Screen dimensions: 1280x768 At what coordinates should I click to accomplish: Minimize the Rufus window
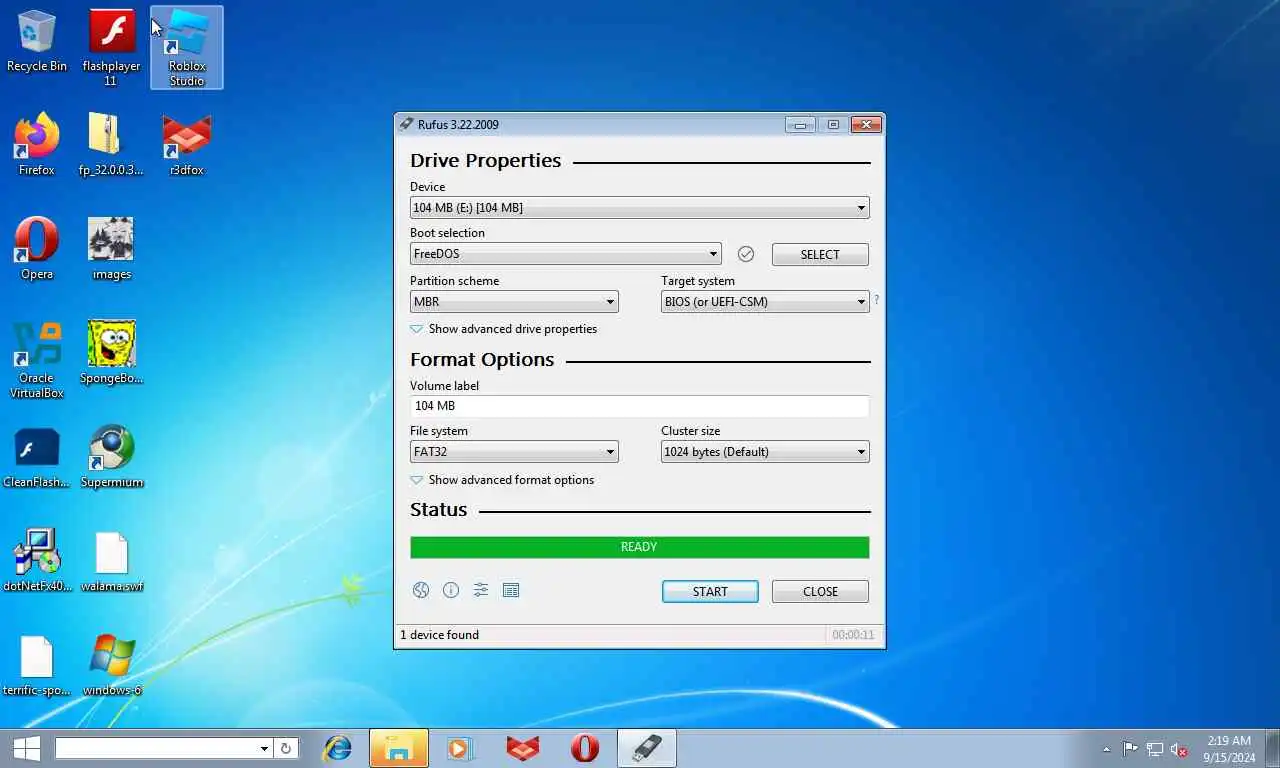point(800,125)
